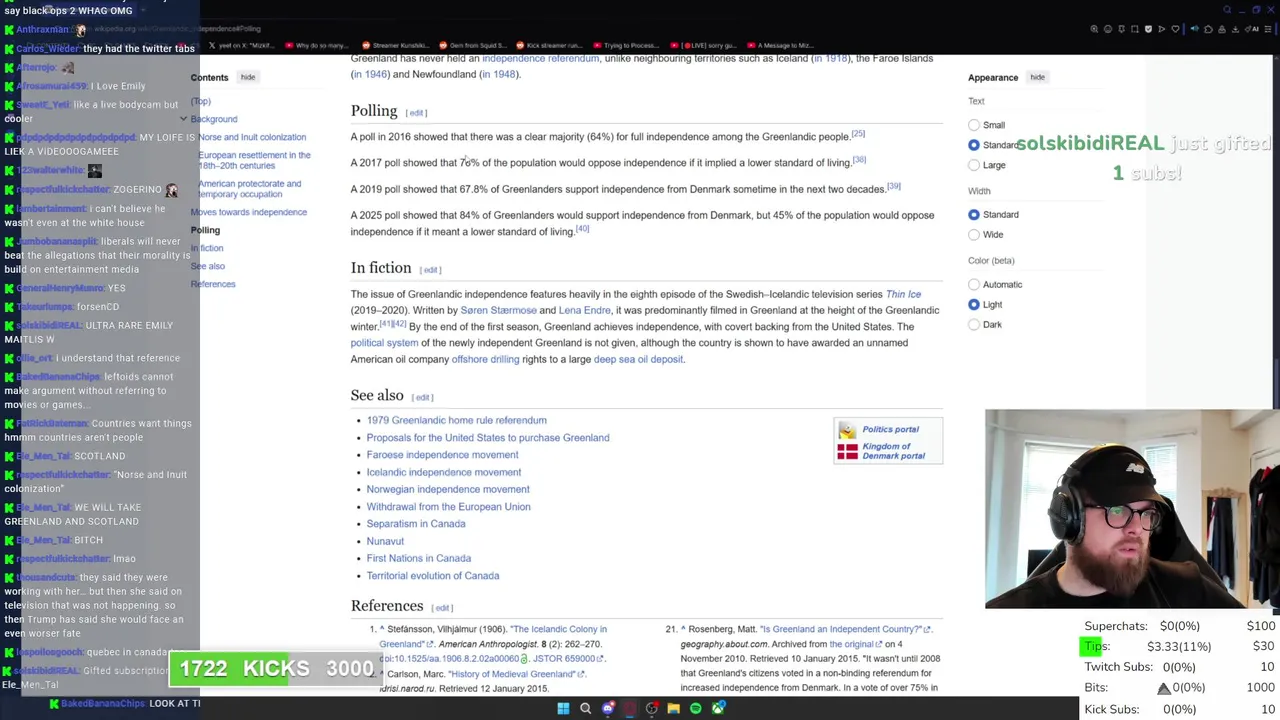This screenshot has width=1280, height=720.
Task: Collapse the Background contents section
Action: pos(183,119)
